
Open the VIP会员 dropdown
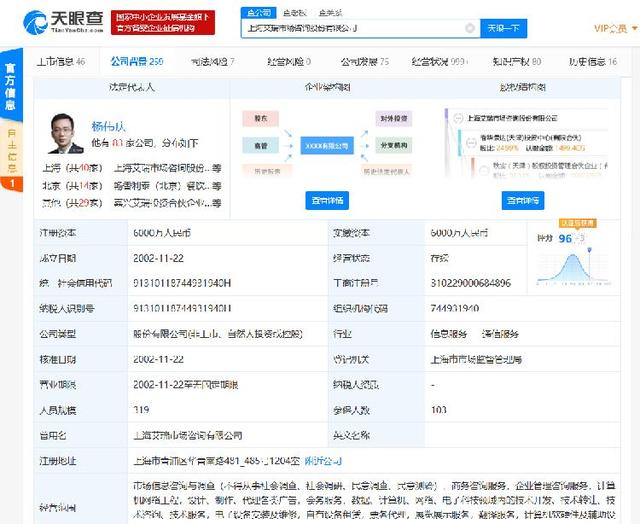click(x=615, y=28)
